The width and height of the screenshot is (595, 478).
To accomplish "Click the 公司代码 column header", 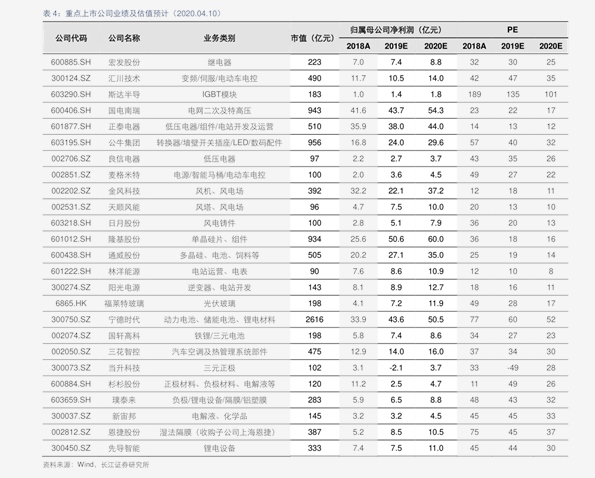I will 71,38.
